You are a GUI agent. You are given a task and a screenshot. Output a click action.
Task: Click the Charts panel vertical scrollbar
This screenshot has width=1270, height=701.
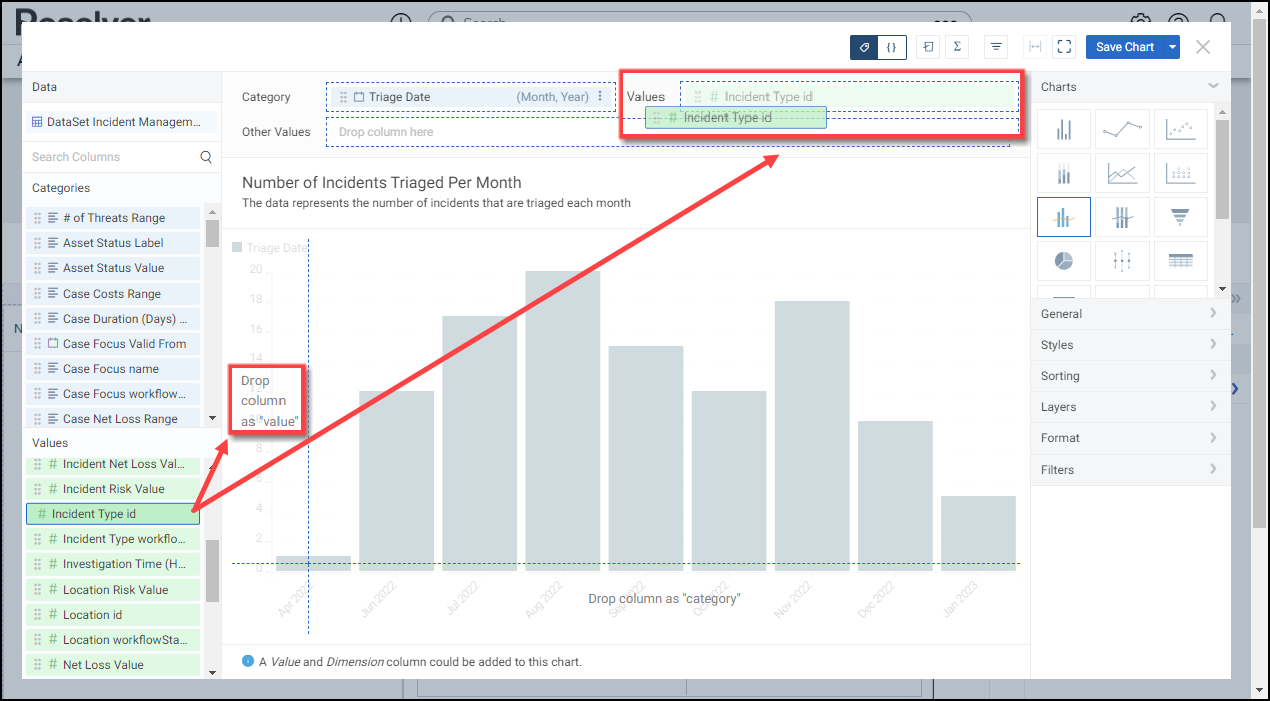[1222, 170]
